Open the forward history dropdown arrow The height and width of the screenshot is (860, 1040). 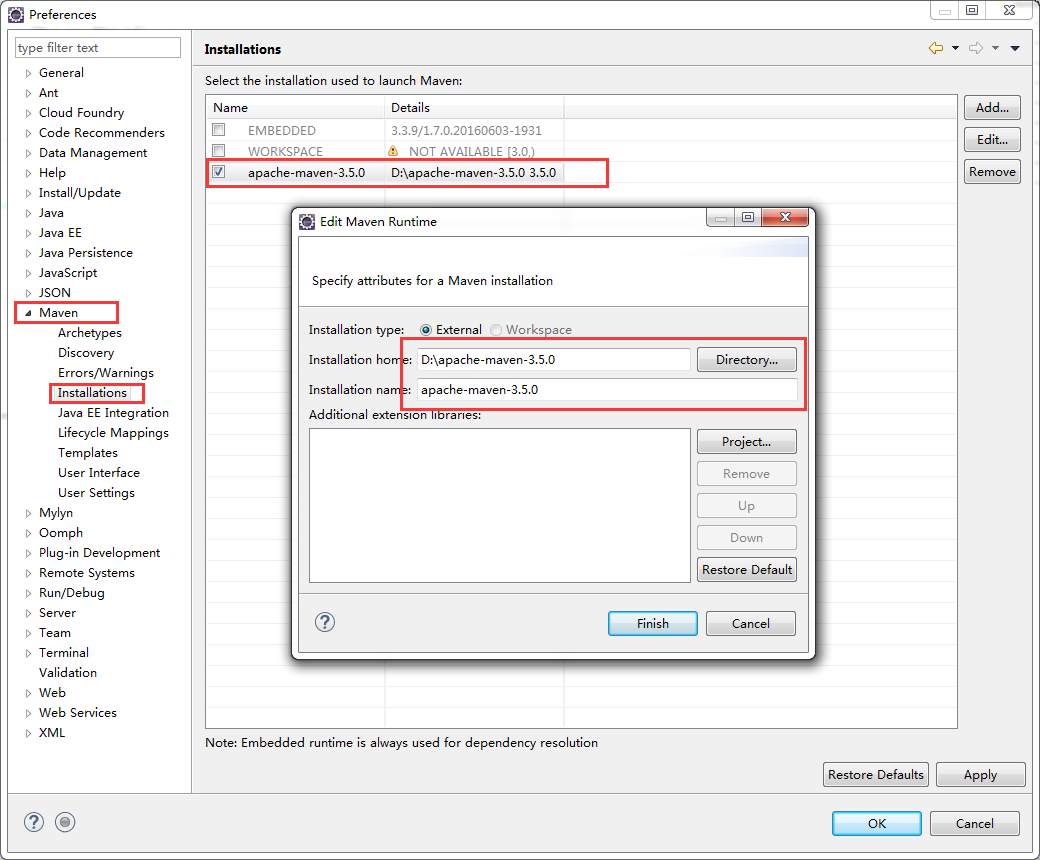tap(995, 48)
